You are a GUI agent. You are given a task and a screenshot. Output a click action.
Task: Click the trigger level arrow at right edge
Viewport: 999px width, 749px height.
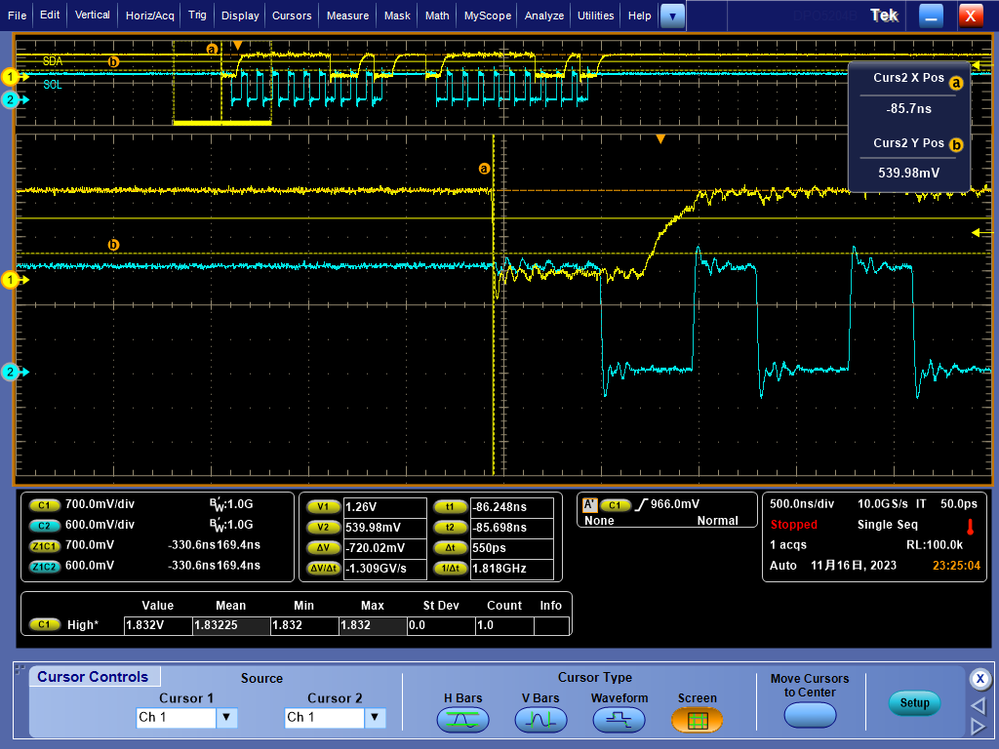pyautogui.click(x=981, y=233)
